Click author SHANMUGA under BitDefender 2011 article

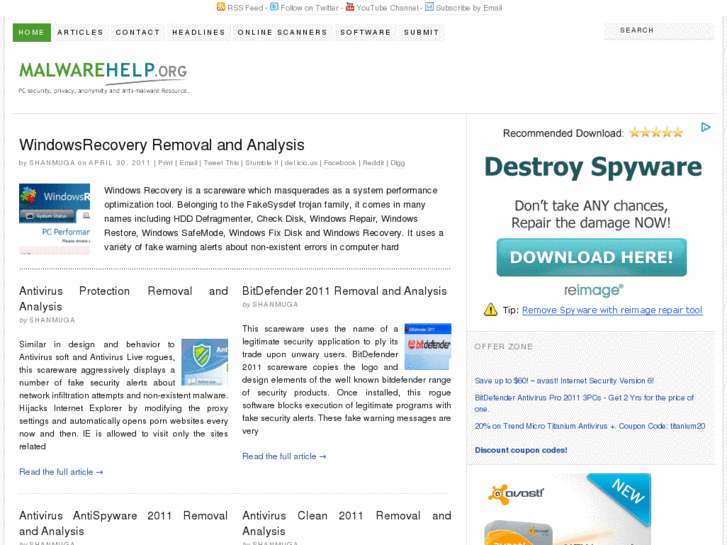click(275, 305)
